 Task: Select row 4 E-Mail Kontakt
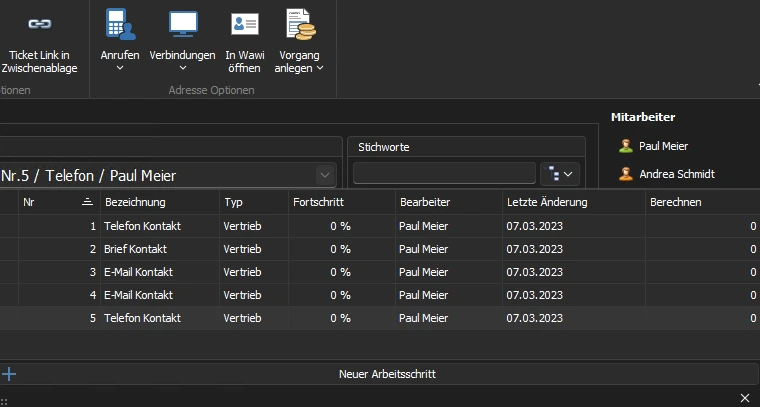[380, 295]
